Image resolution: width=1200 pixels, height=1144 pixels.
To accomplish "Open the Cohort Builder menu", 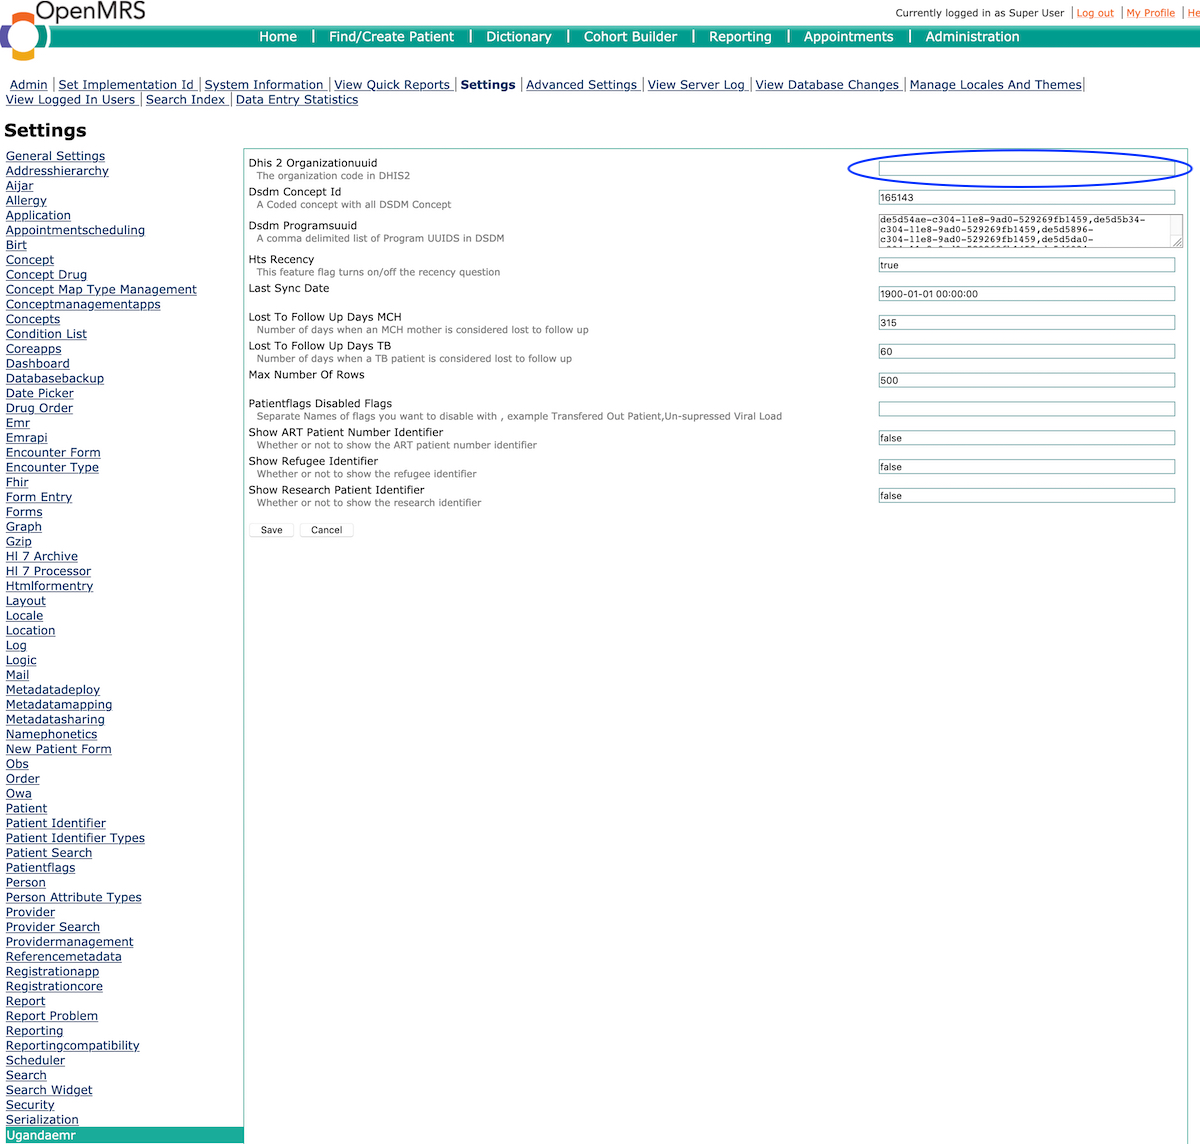I will click(x=630, y=37).
